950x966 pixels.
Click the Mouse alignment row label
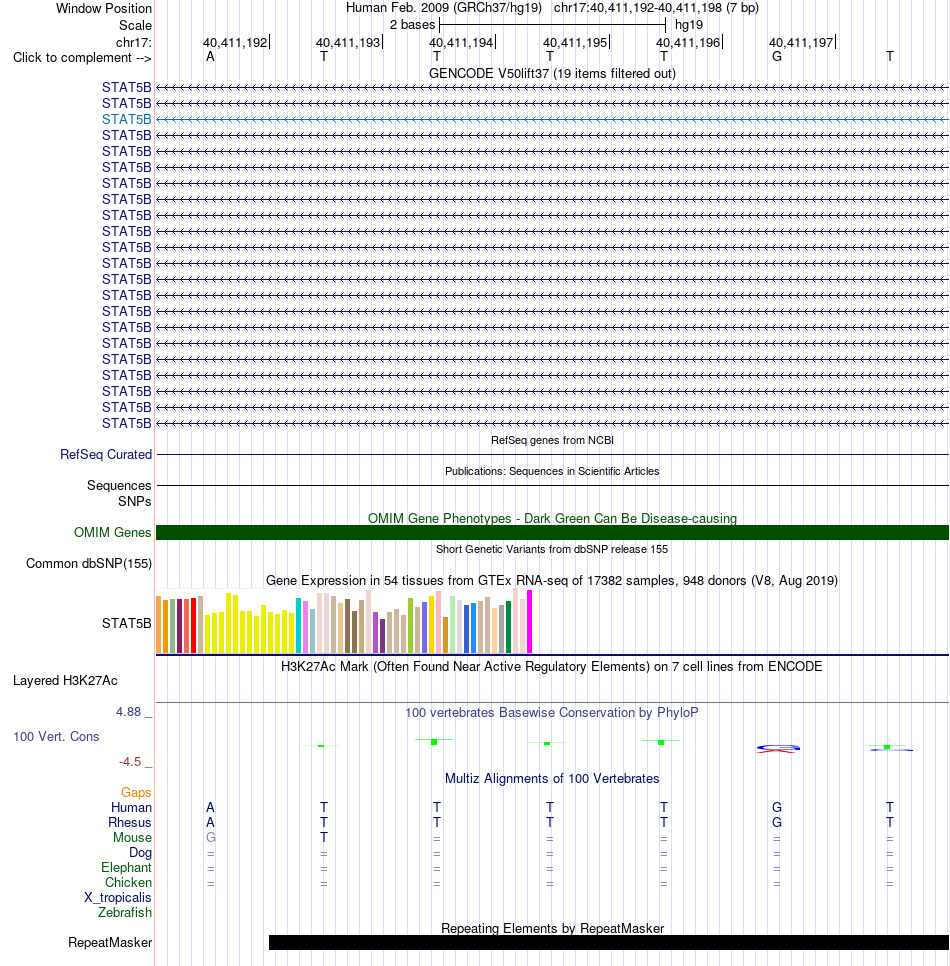pyautogui.click(x=132, y=837)
